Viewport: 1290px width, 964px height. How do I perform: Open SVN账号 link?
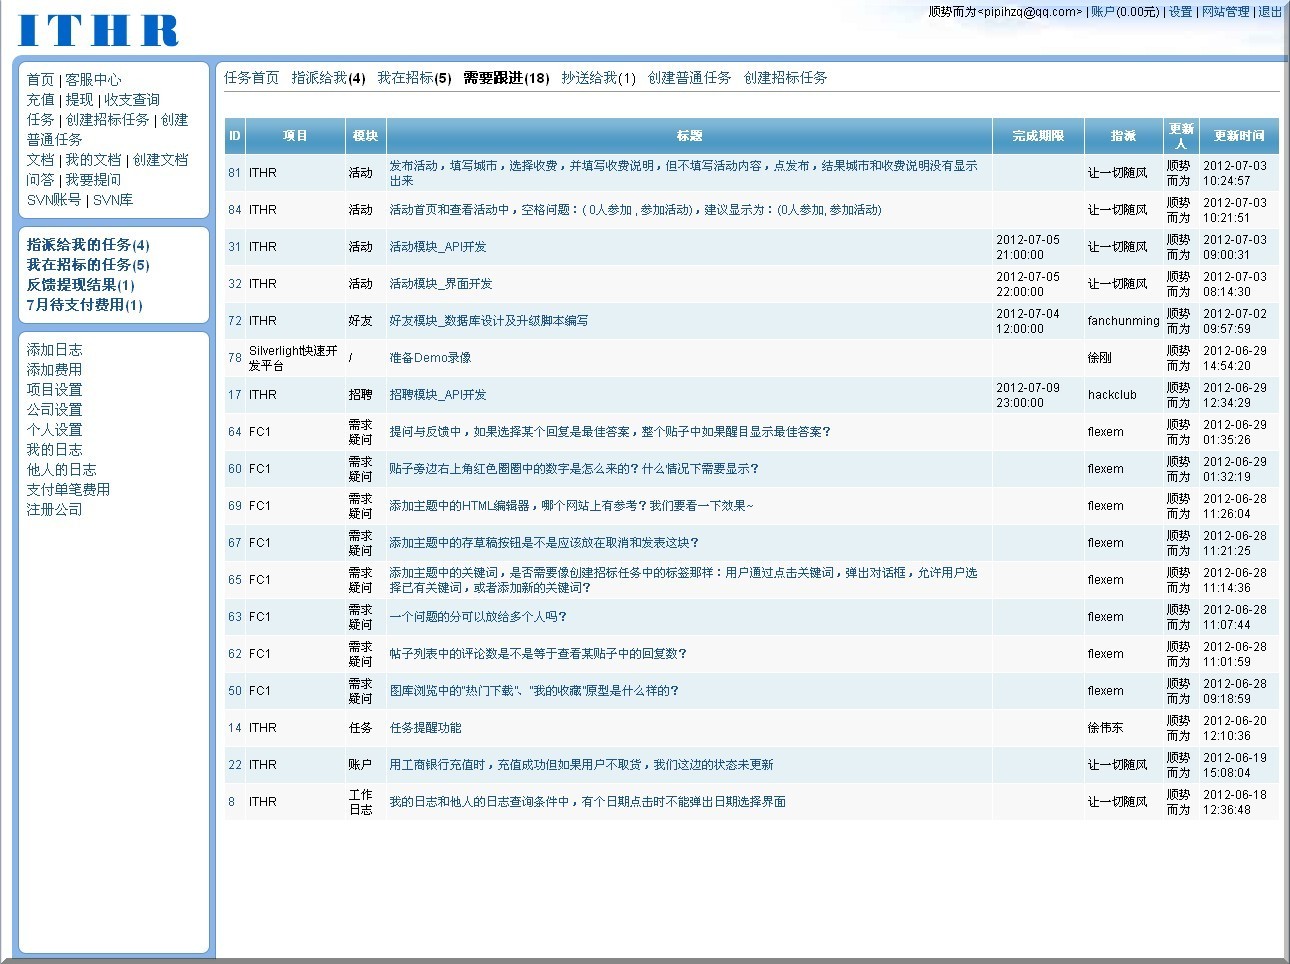pyautogui.click(x=54, y=200)
